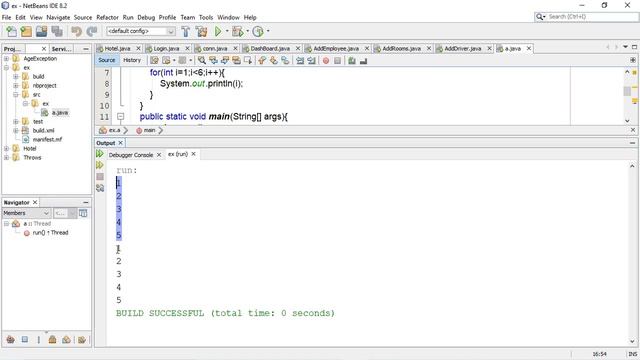Image resolution: width=640 pixels, height=360 pixels.
Task: Close the ex (run) output tab
Action: click(x=193, y=154)
